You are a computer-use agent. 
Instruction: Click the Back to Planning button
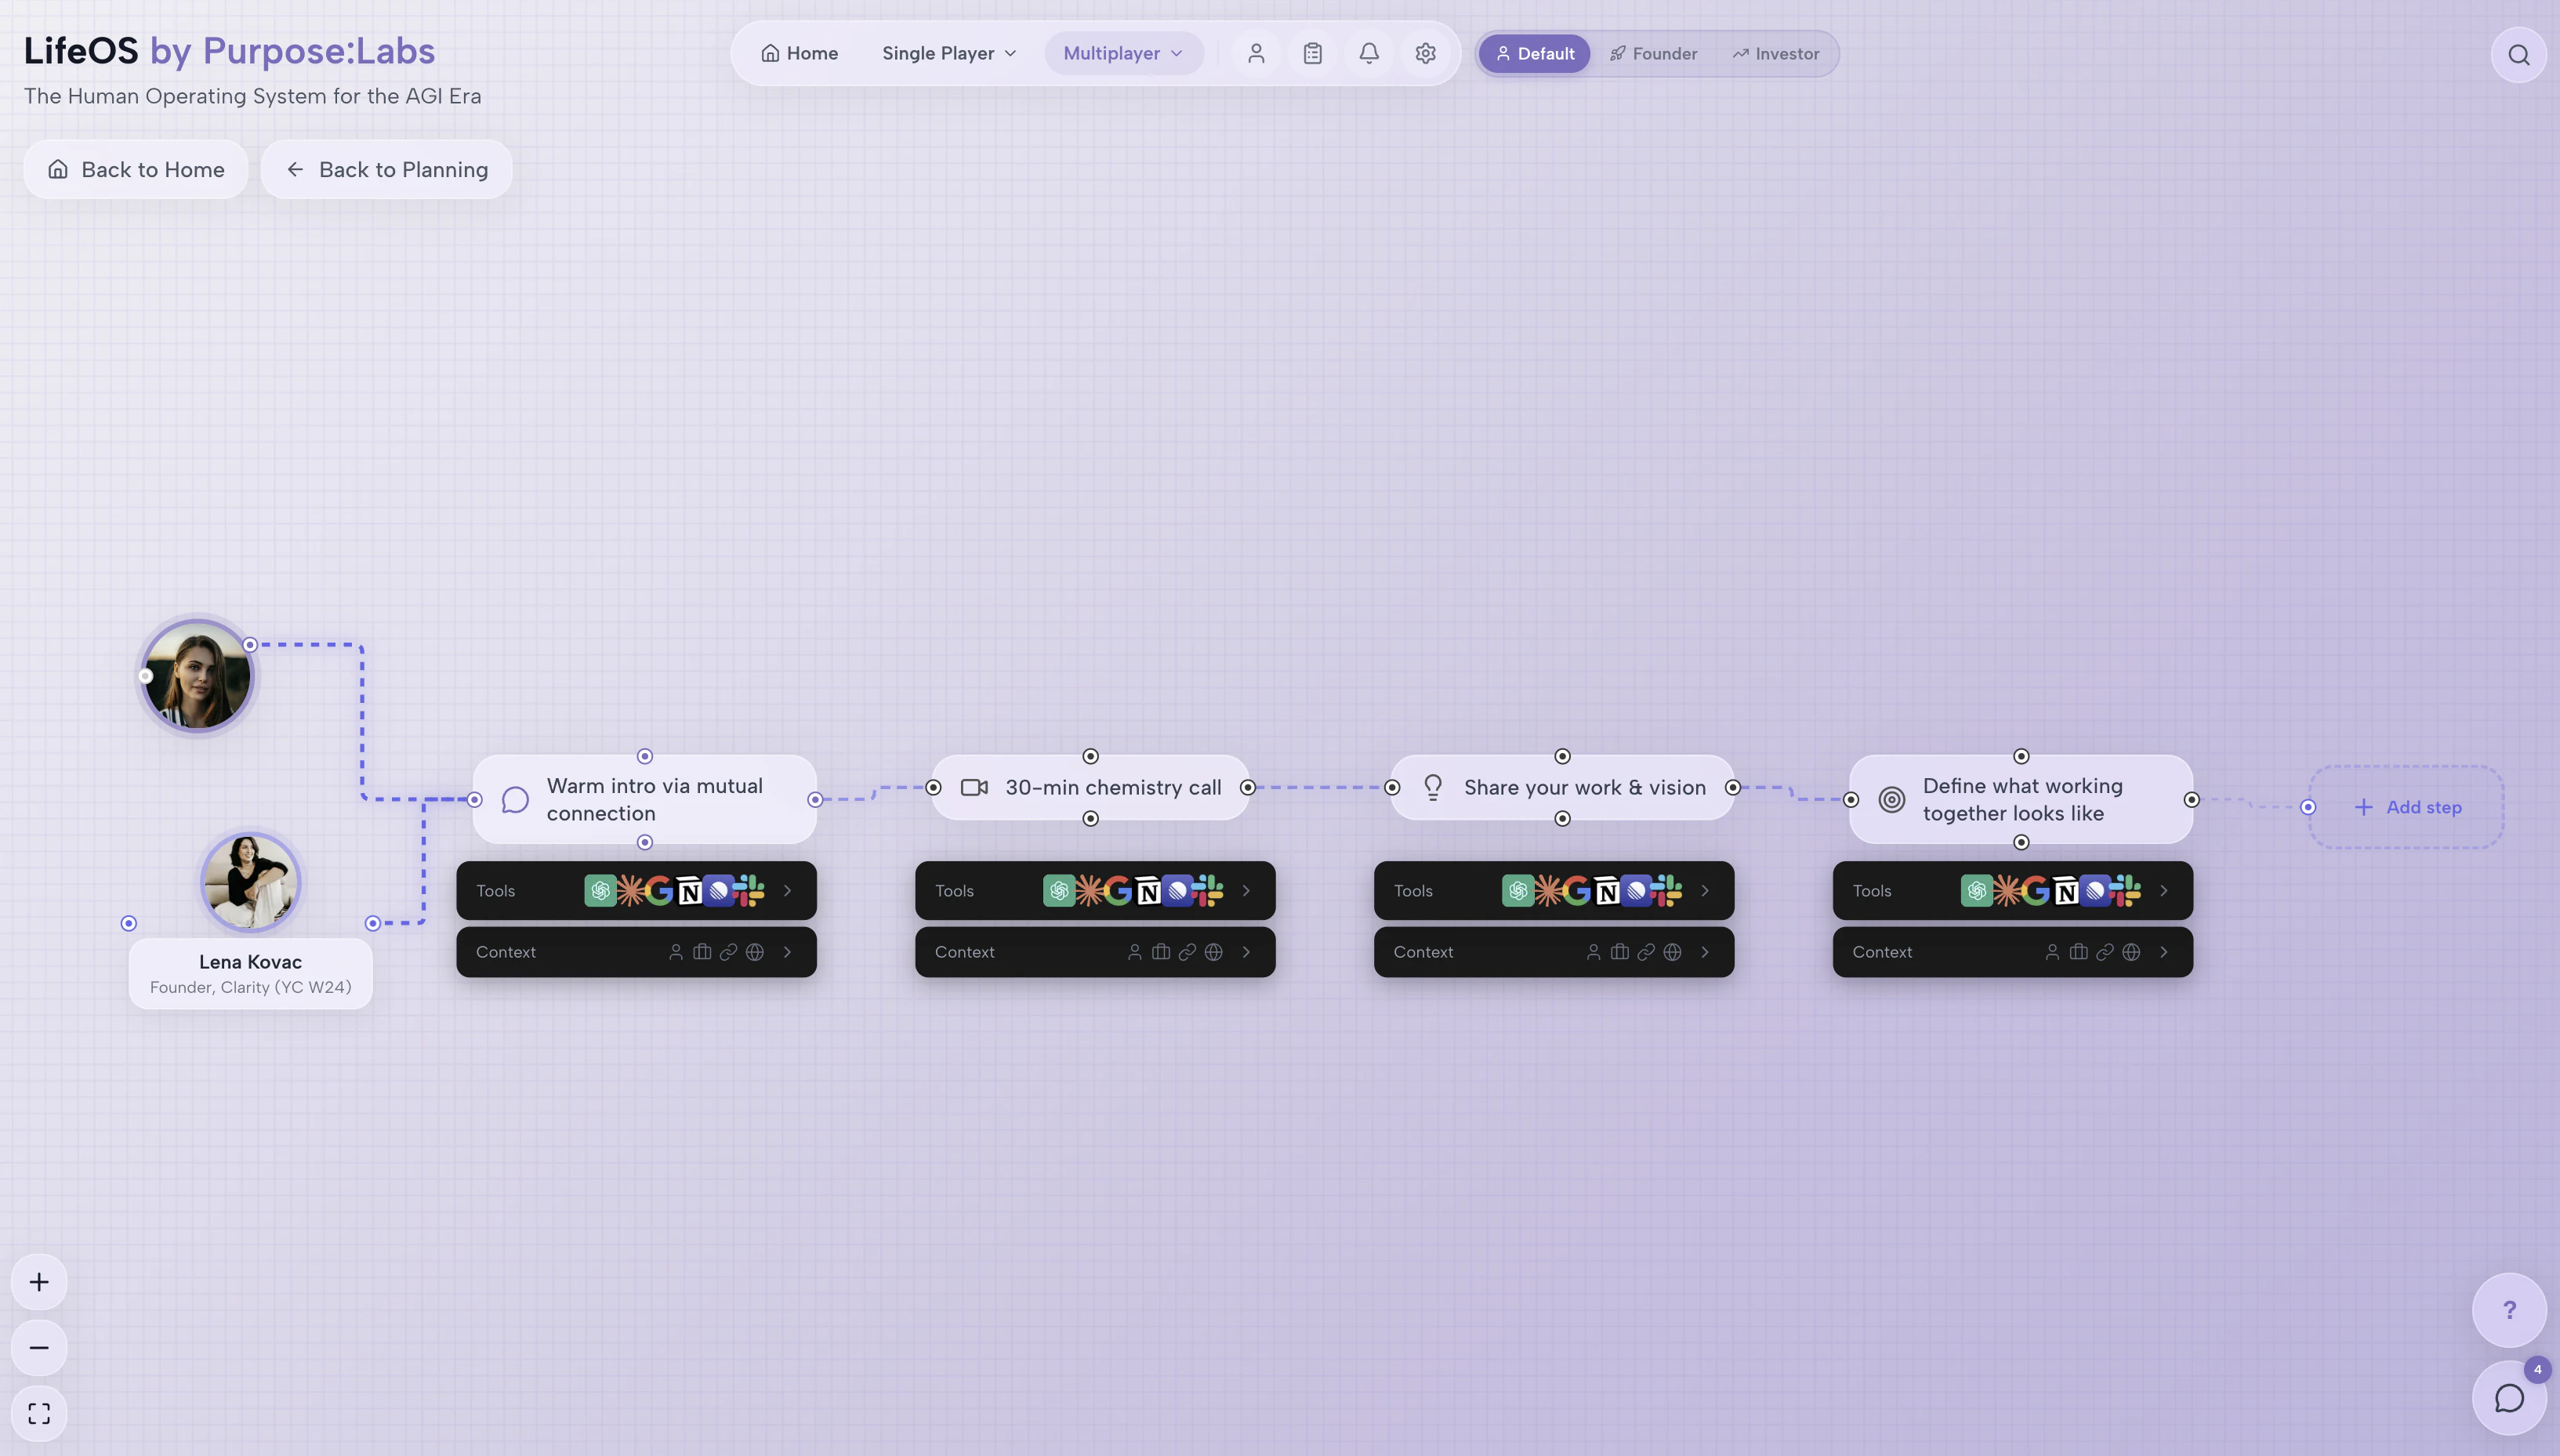coord(386,169)
